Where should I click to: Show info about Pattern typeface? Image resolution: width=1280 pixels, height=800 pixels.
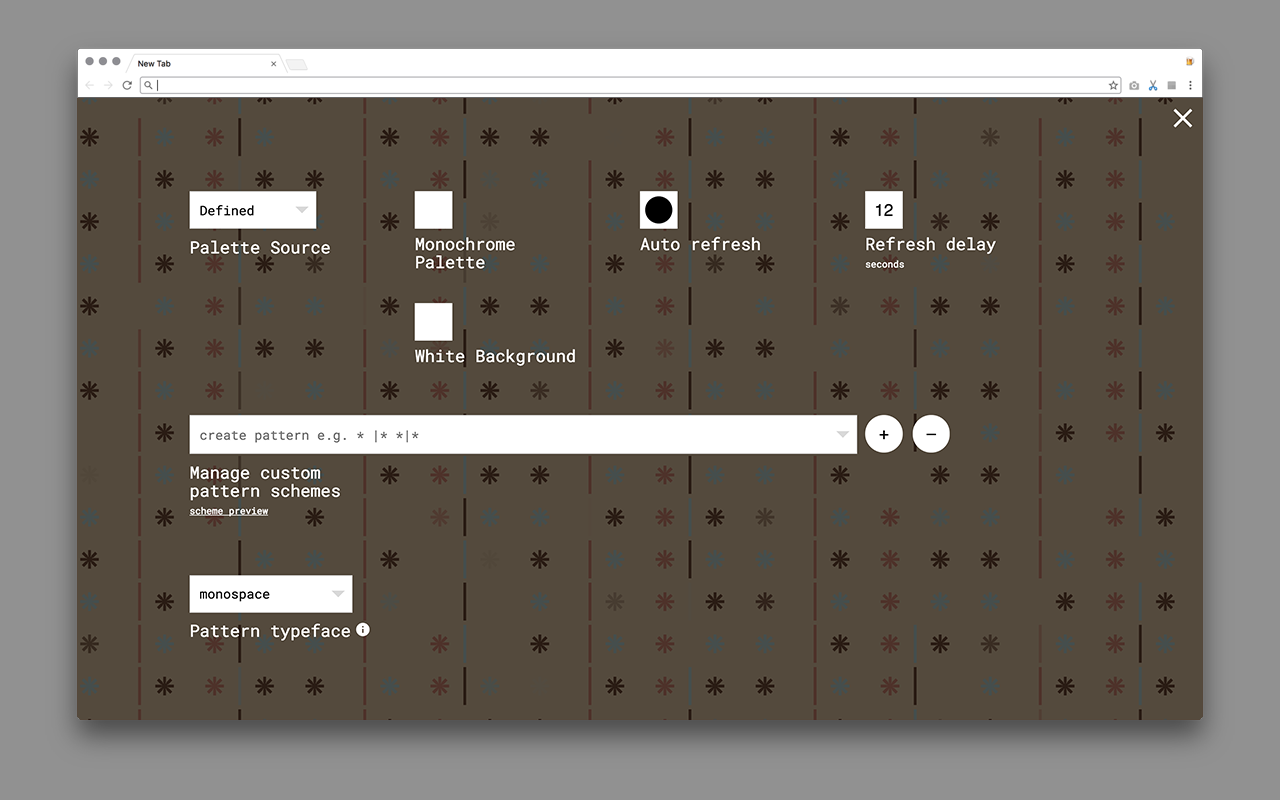[363, 630]
